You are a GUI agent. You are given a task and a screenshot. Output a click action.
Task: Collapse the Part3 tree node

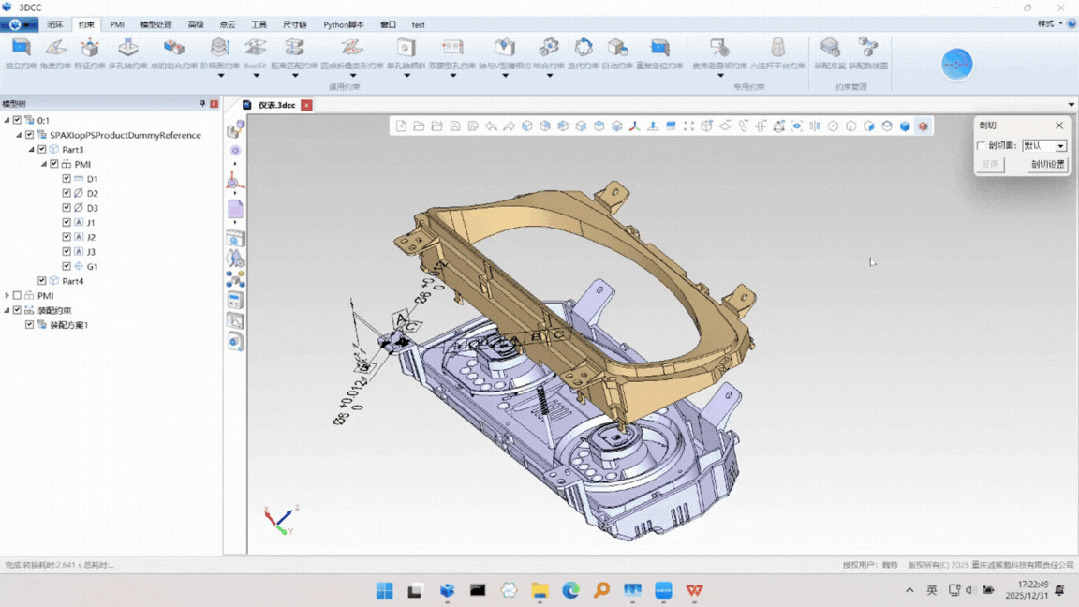(x=32, y=149)
